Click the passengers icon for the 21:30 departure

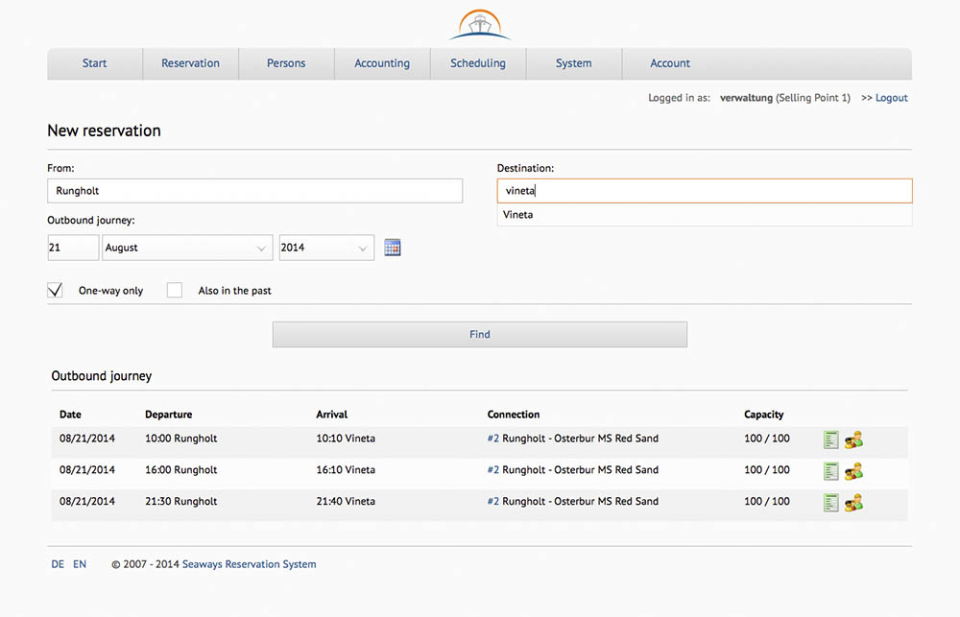(x=852, y=501)
